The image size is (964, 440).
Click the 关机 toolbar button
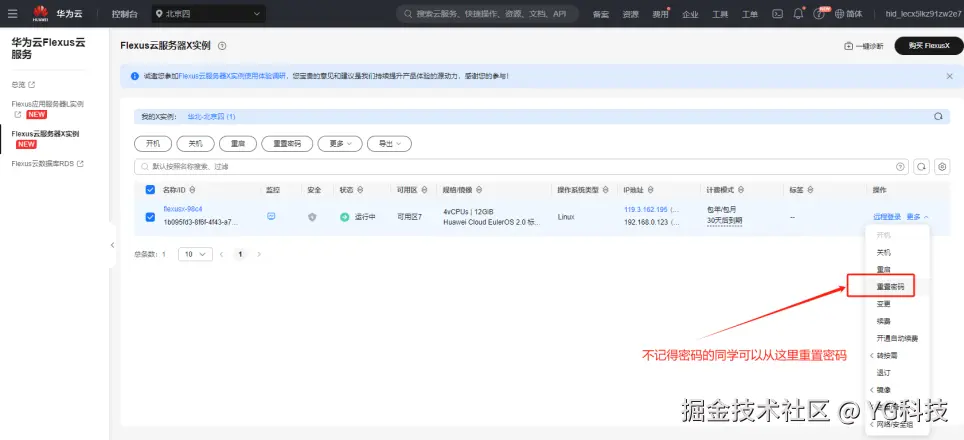click(196, 143)
